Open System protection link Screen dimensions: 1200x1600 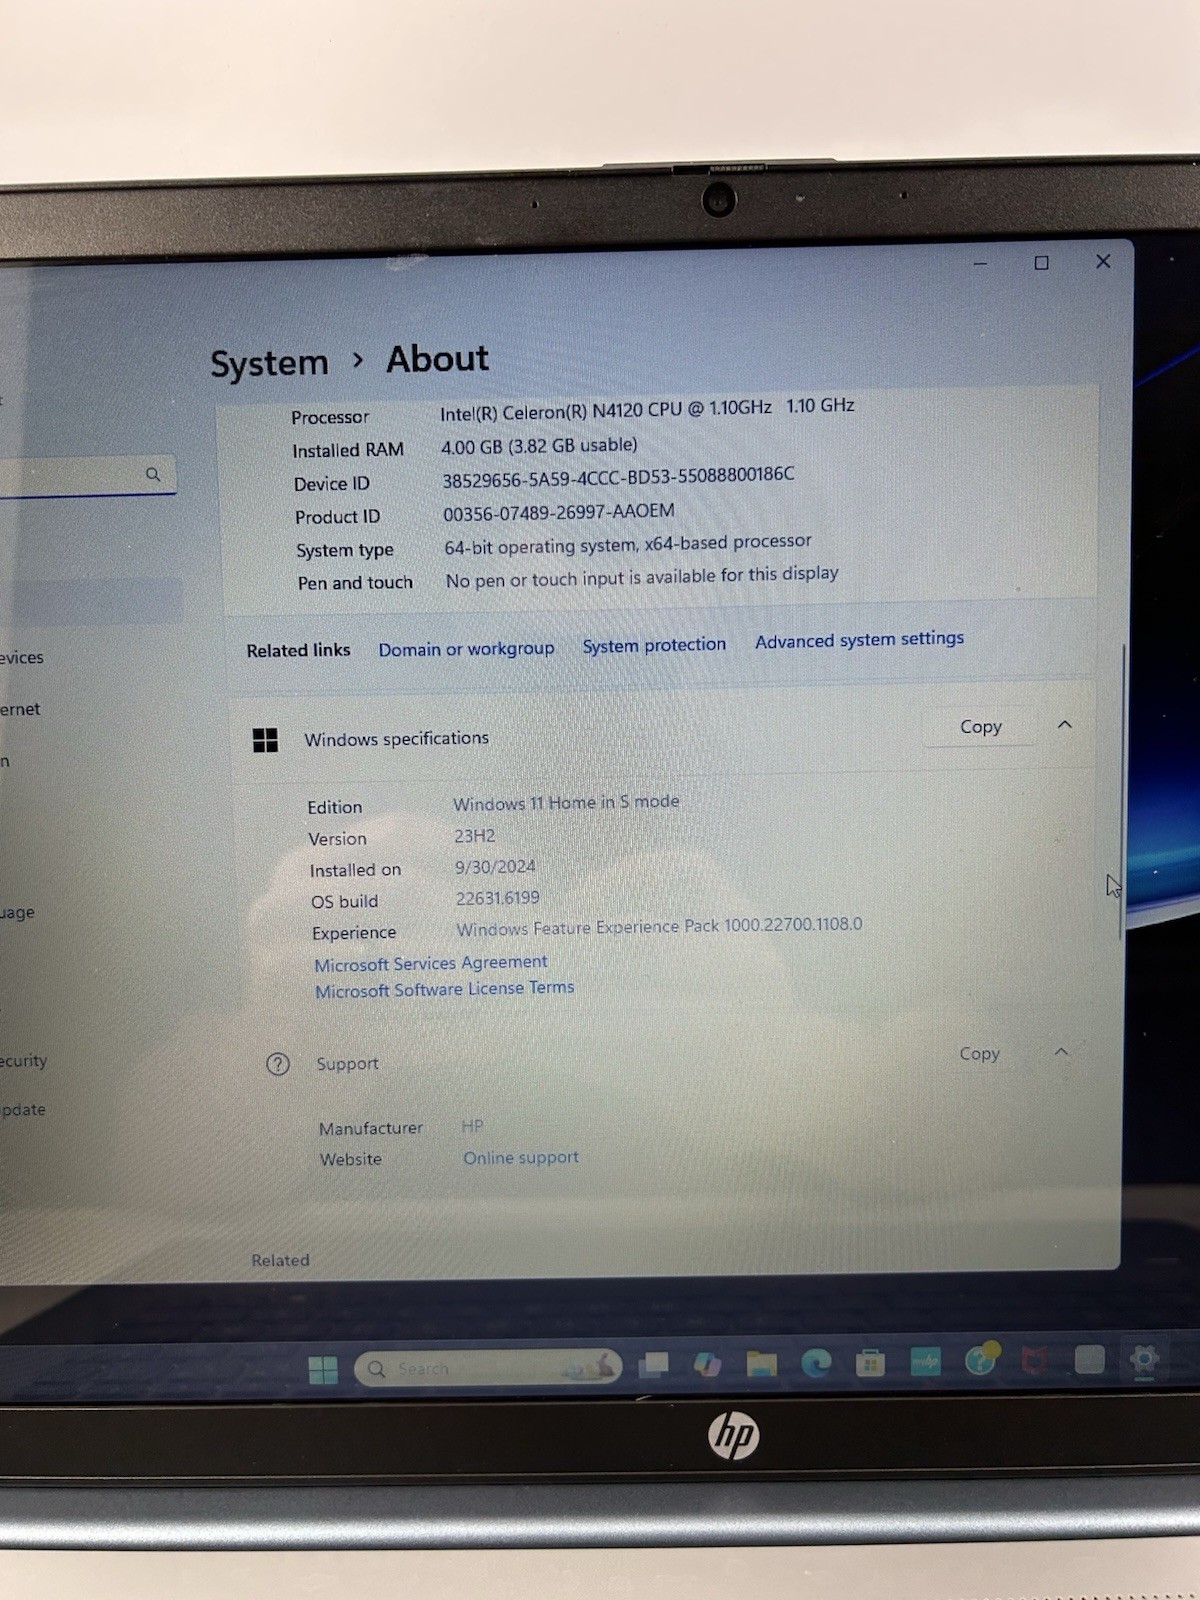654,646
